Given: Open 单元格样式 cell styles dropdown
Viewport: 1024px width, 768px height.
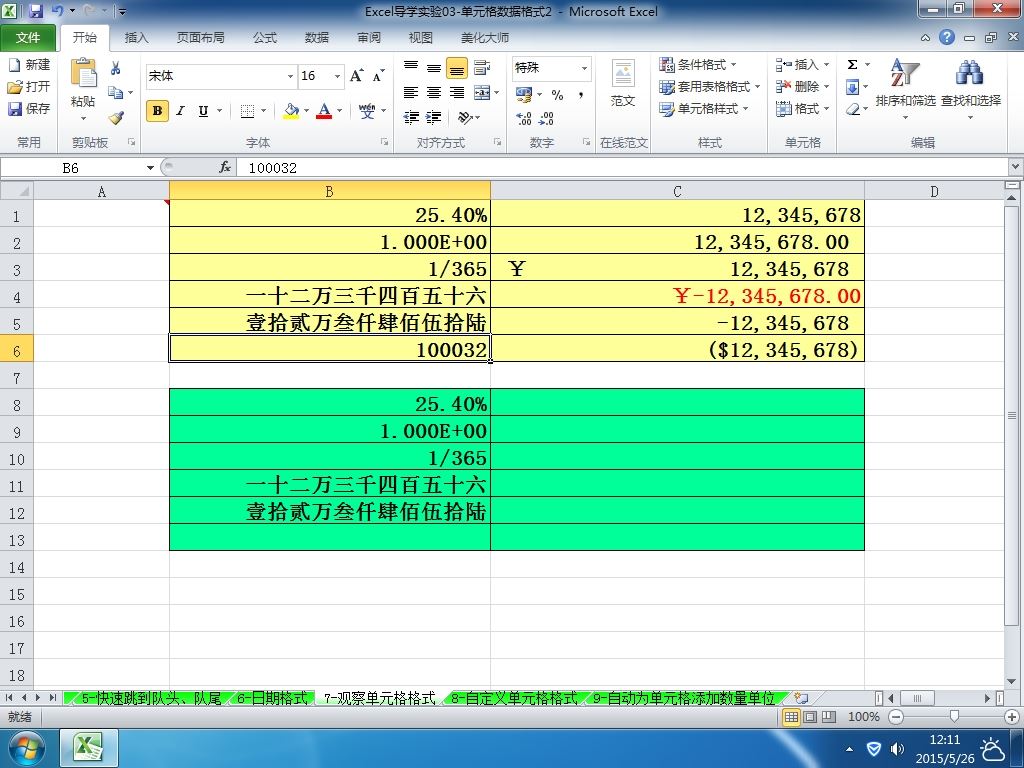Looking at the screenshot, I should coord(703,108).
